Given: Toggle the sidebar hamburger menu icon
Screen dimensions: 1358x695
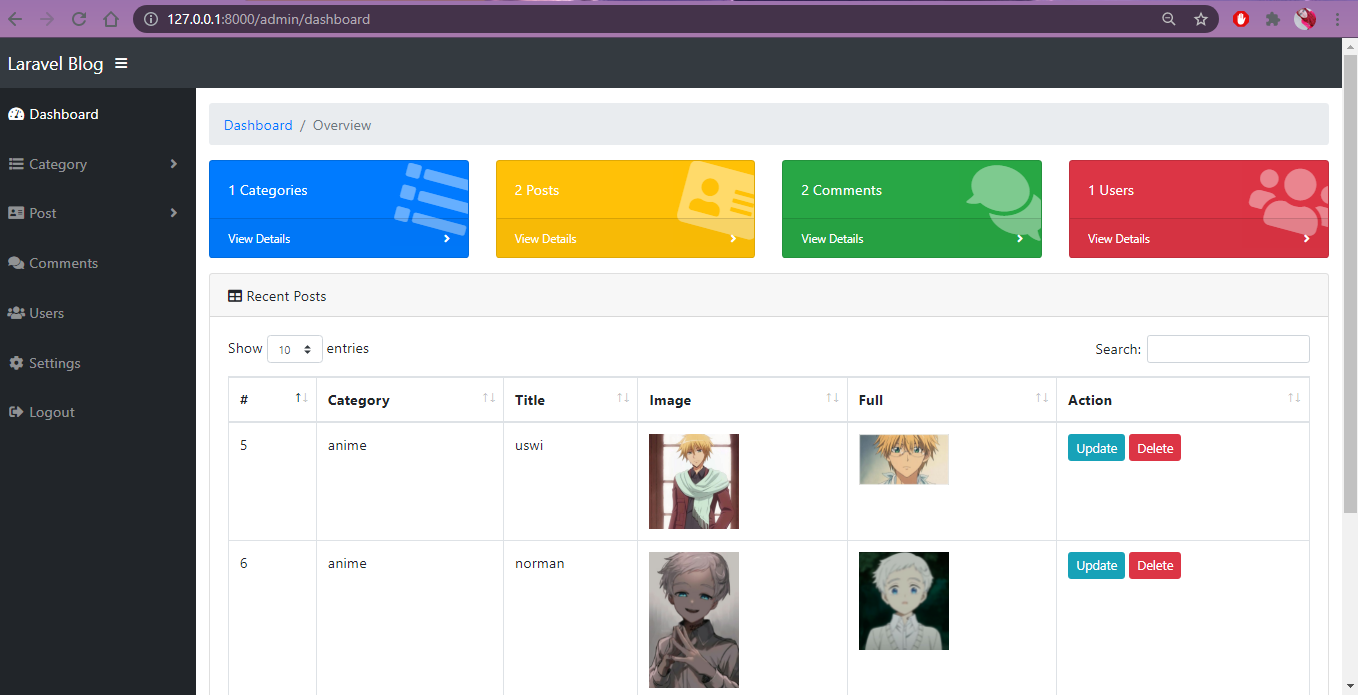Looking at the screenshot, I should point(121,63).
